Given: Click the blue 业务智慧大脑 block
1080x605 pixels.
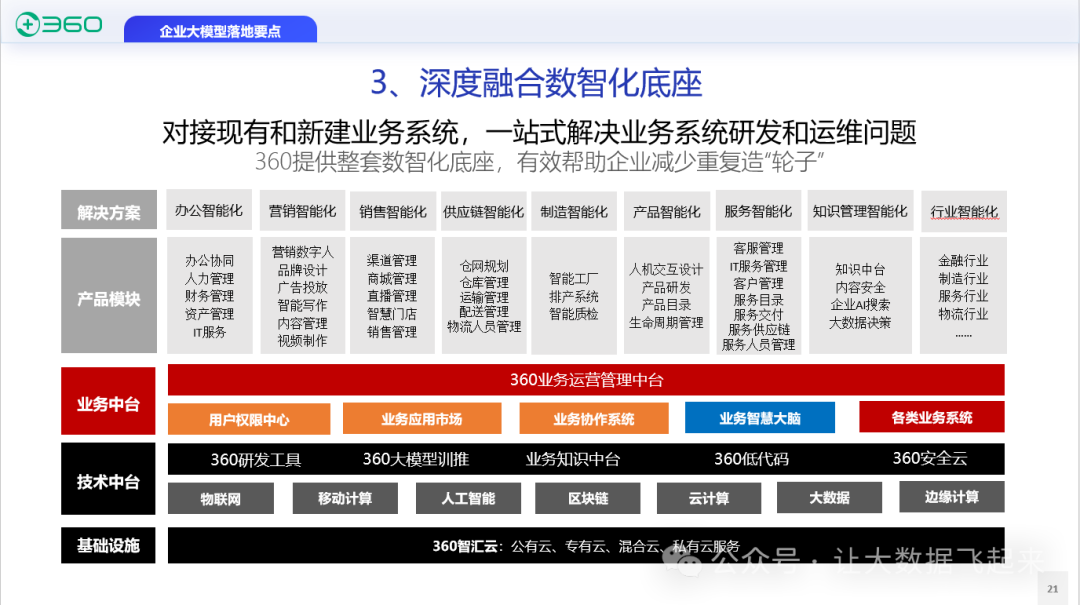Looking at the screenshot, I should (x=760, y=418).
